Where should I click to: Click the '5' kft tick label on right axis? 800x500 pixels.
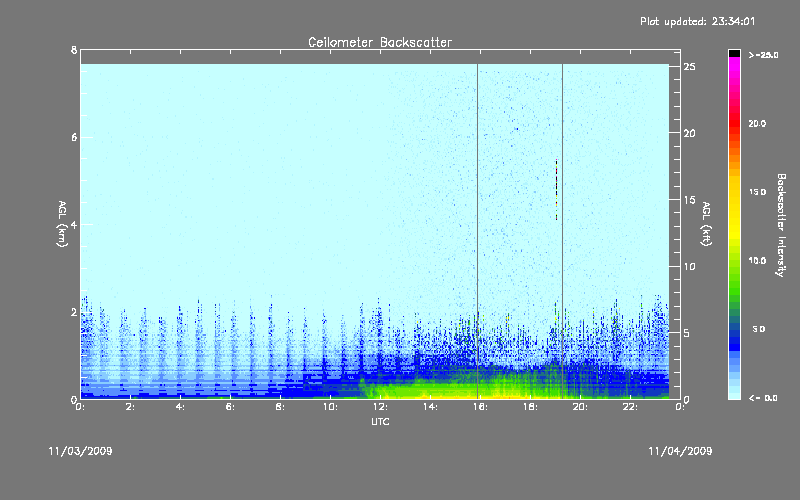click(x=687, y=333)
